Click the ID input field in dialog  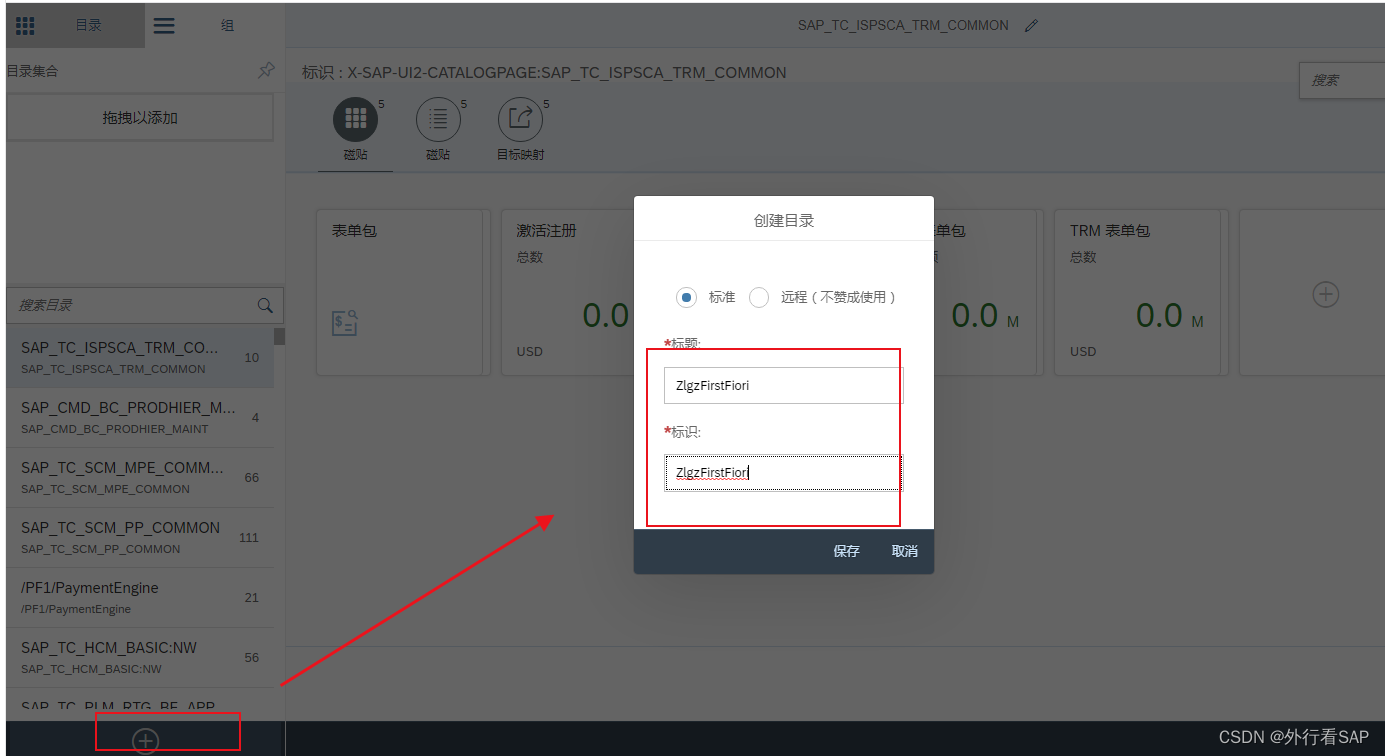(783, 472)
